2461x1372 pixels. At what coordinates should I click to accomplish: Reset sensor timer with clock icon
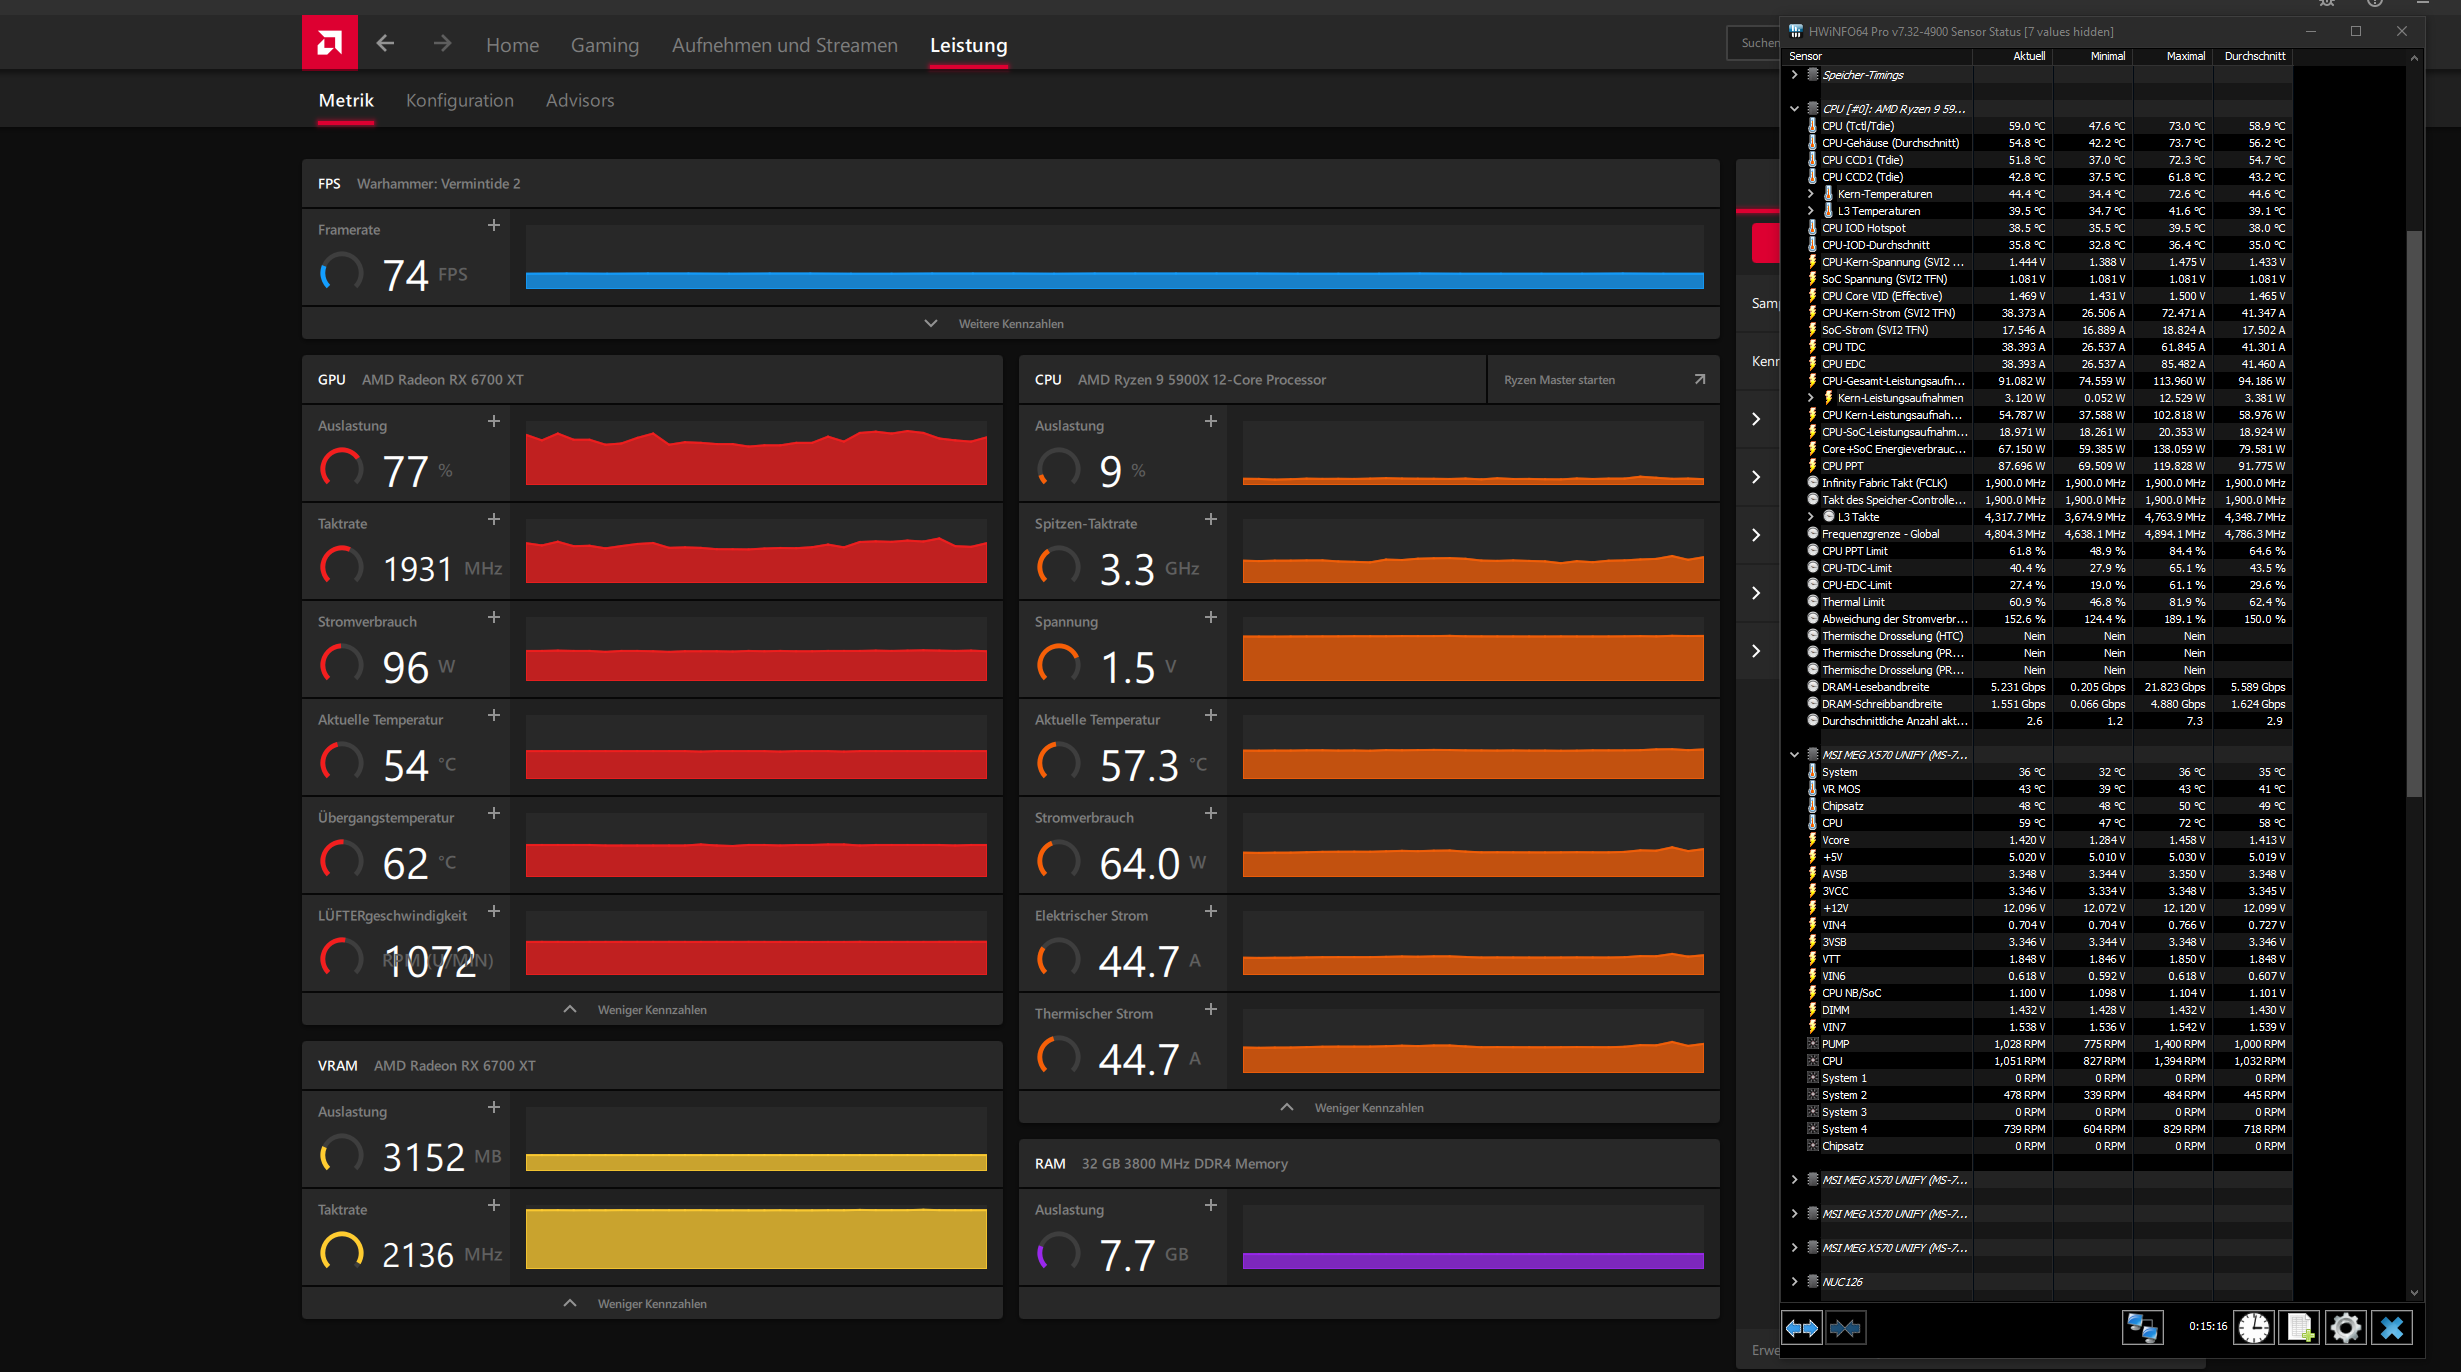coord(2254,1328)
